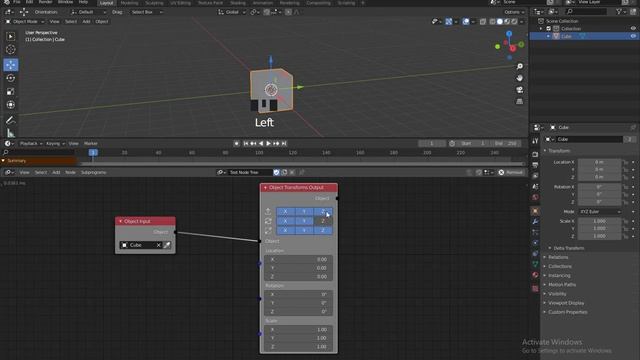Click the Rotation row icon in node
Image resolution: width=640 pixels, height=360 pixels.
(x=268, y=221)
